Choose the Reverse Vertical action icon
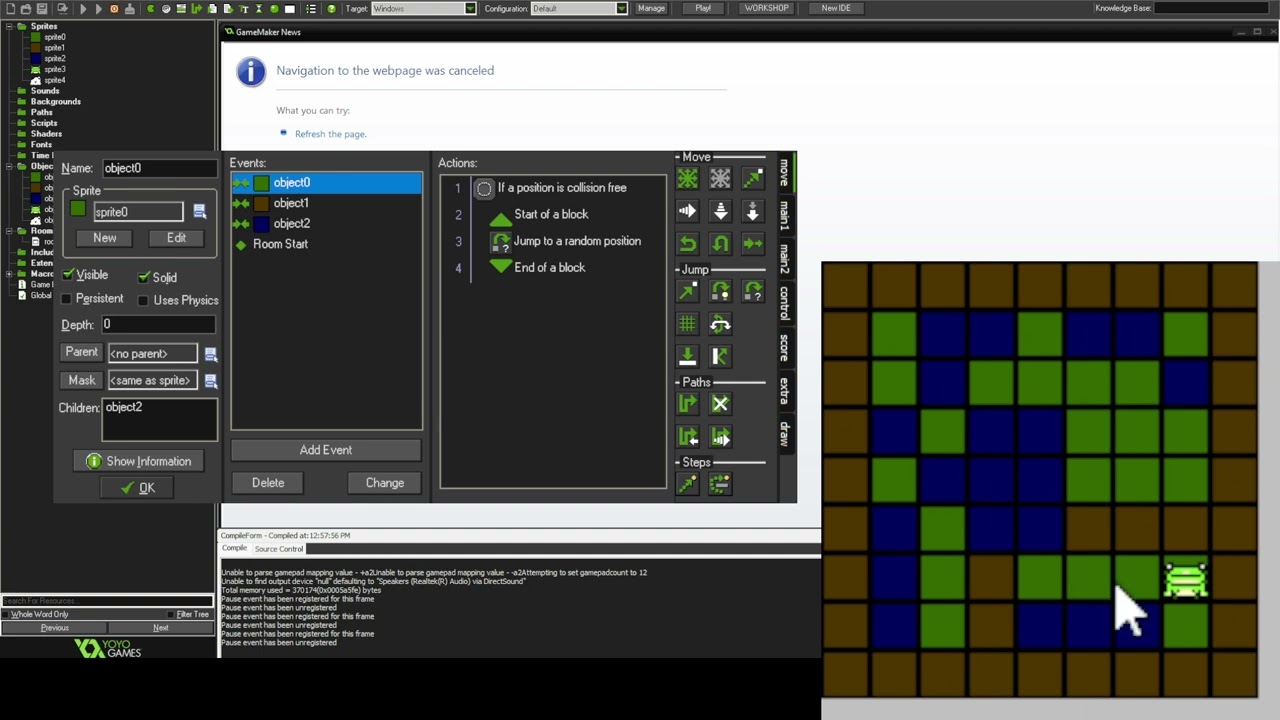Viewport: 1280px width, 720px height. pos(720,243)
